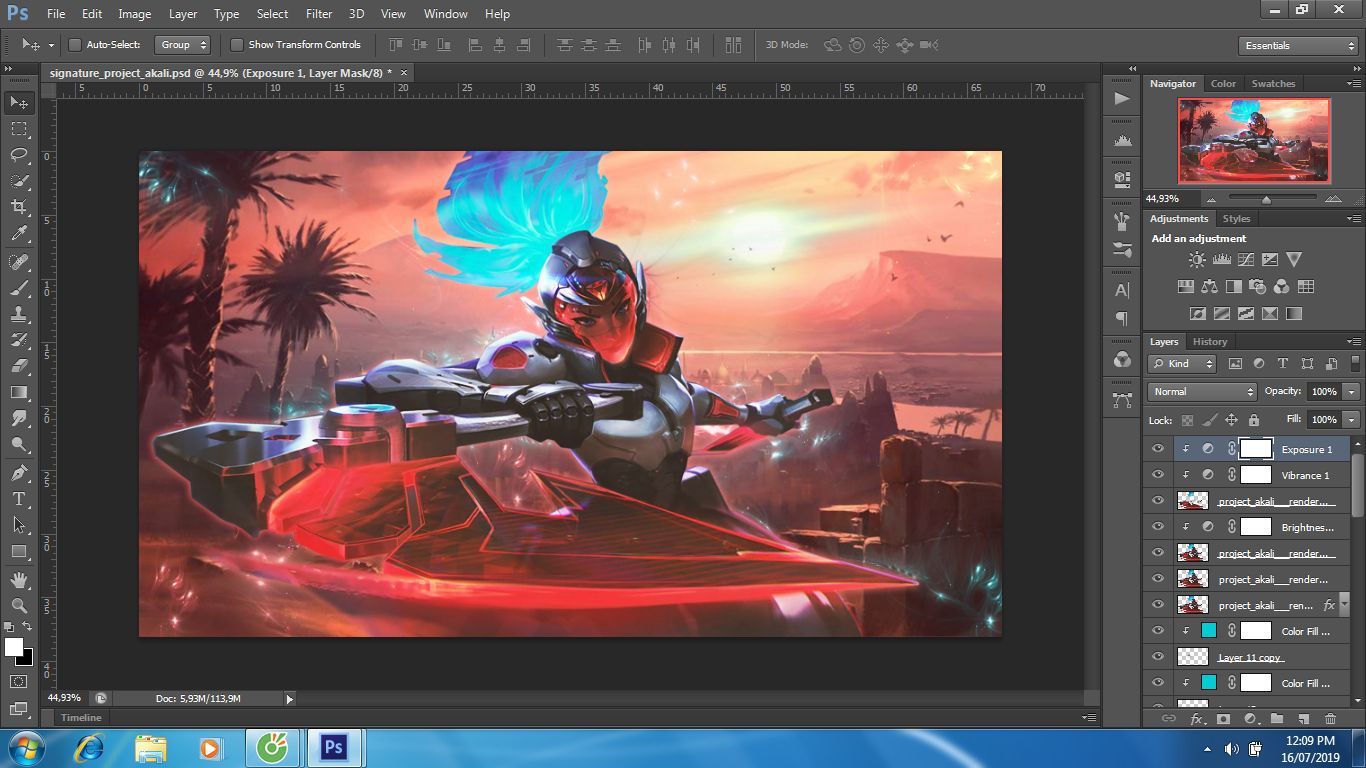Hide the Vibrance 1 layer
The height and width of the screenshot is (768, 1366).
click(x=1158, y=475)
